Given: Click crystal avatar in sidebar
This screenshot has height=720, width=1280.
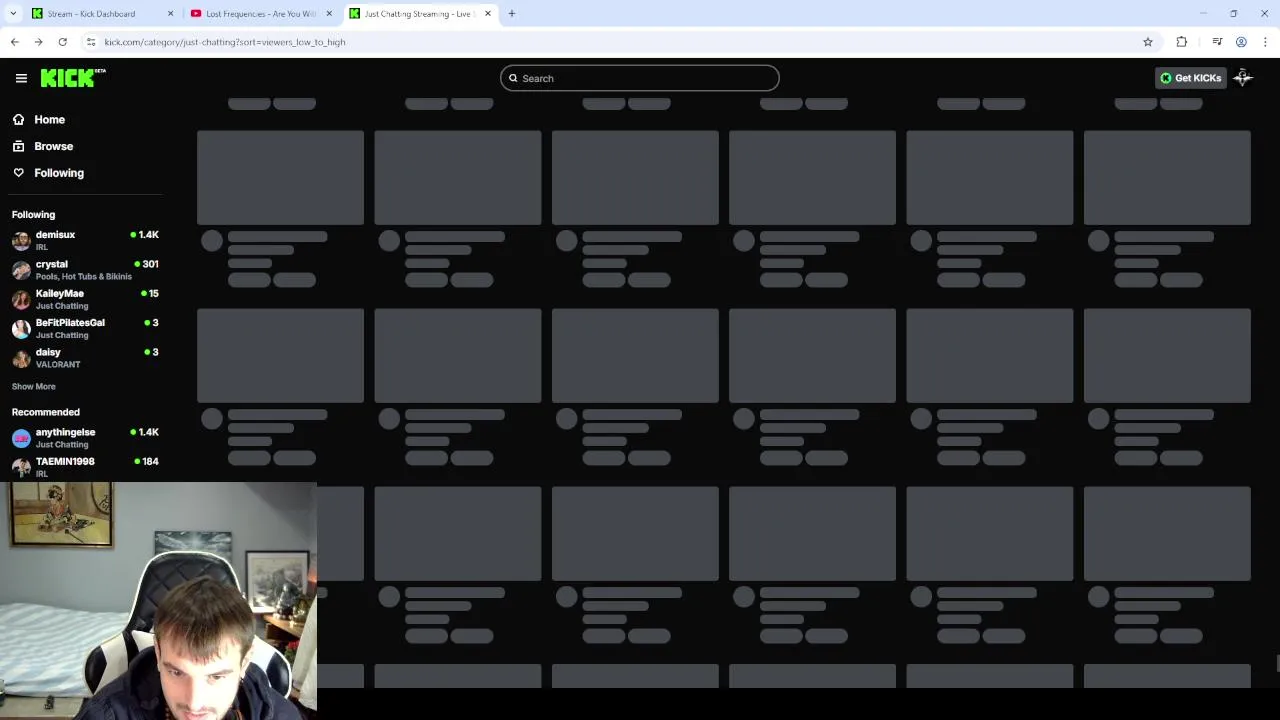Looking at the screenshot, I should (x=21, y=270).
